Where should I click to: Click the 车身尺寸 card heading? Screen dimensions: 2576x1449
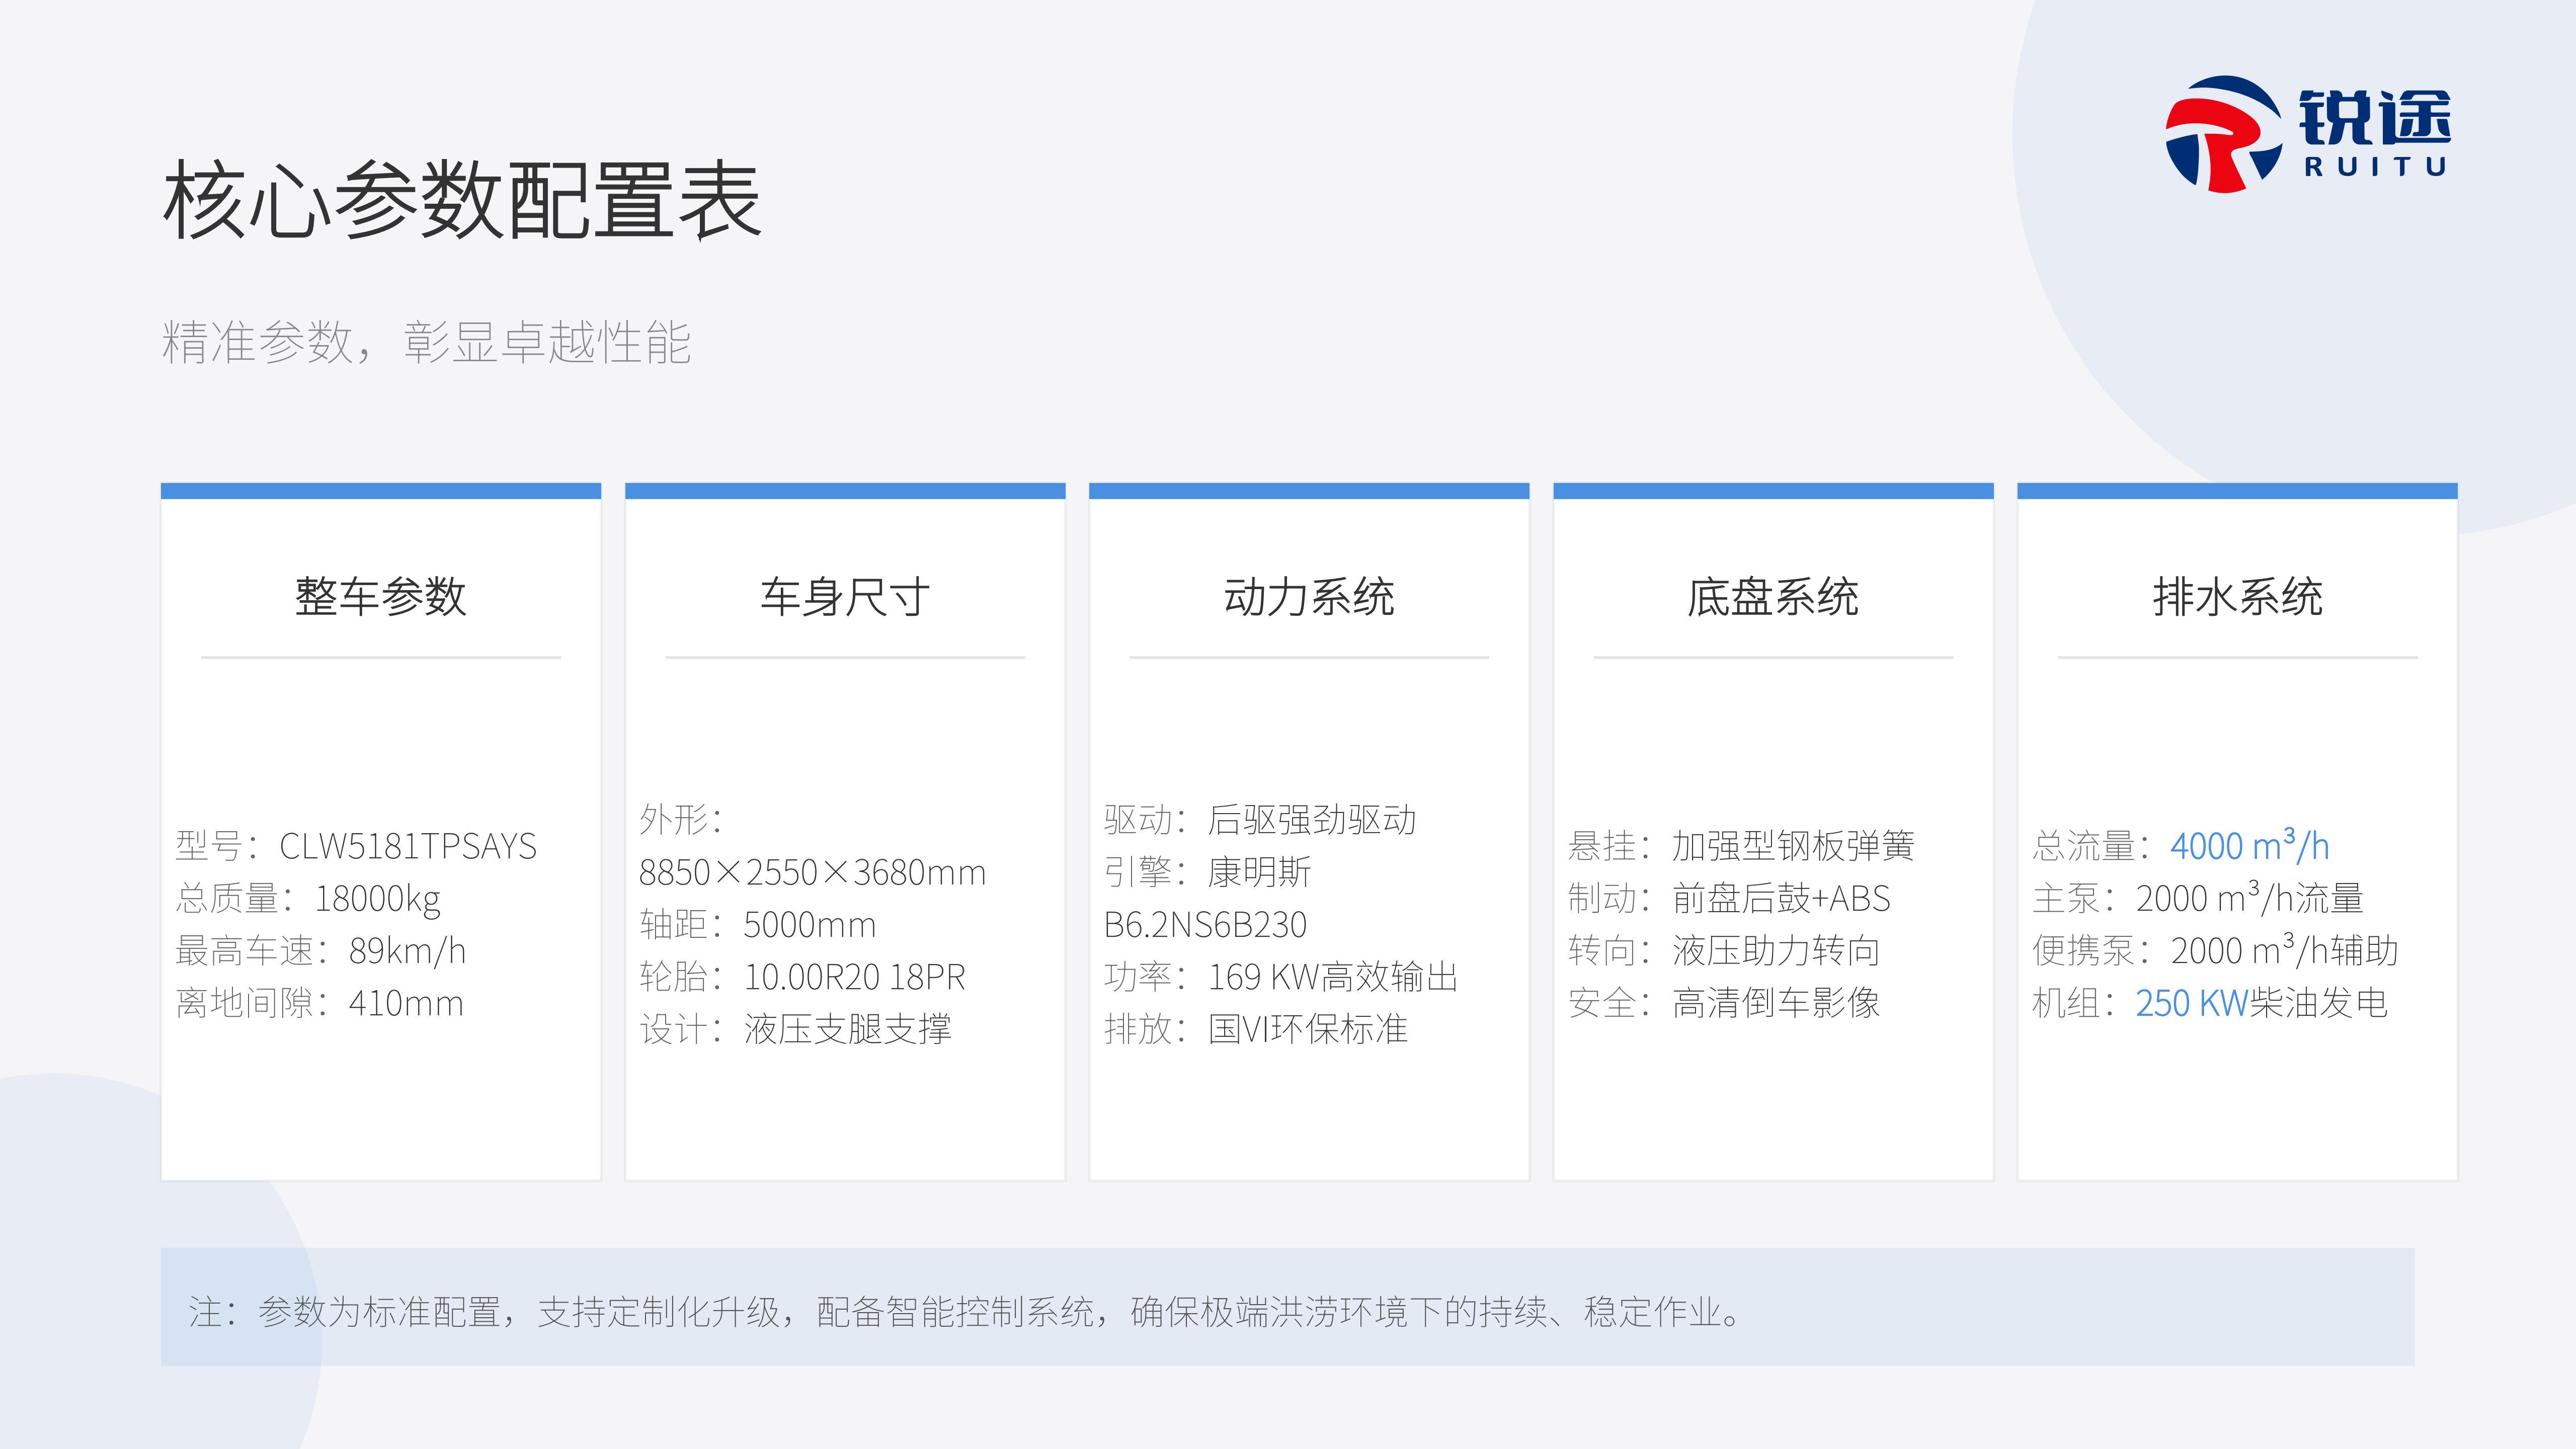coord(845,597)
